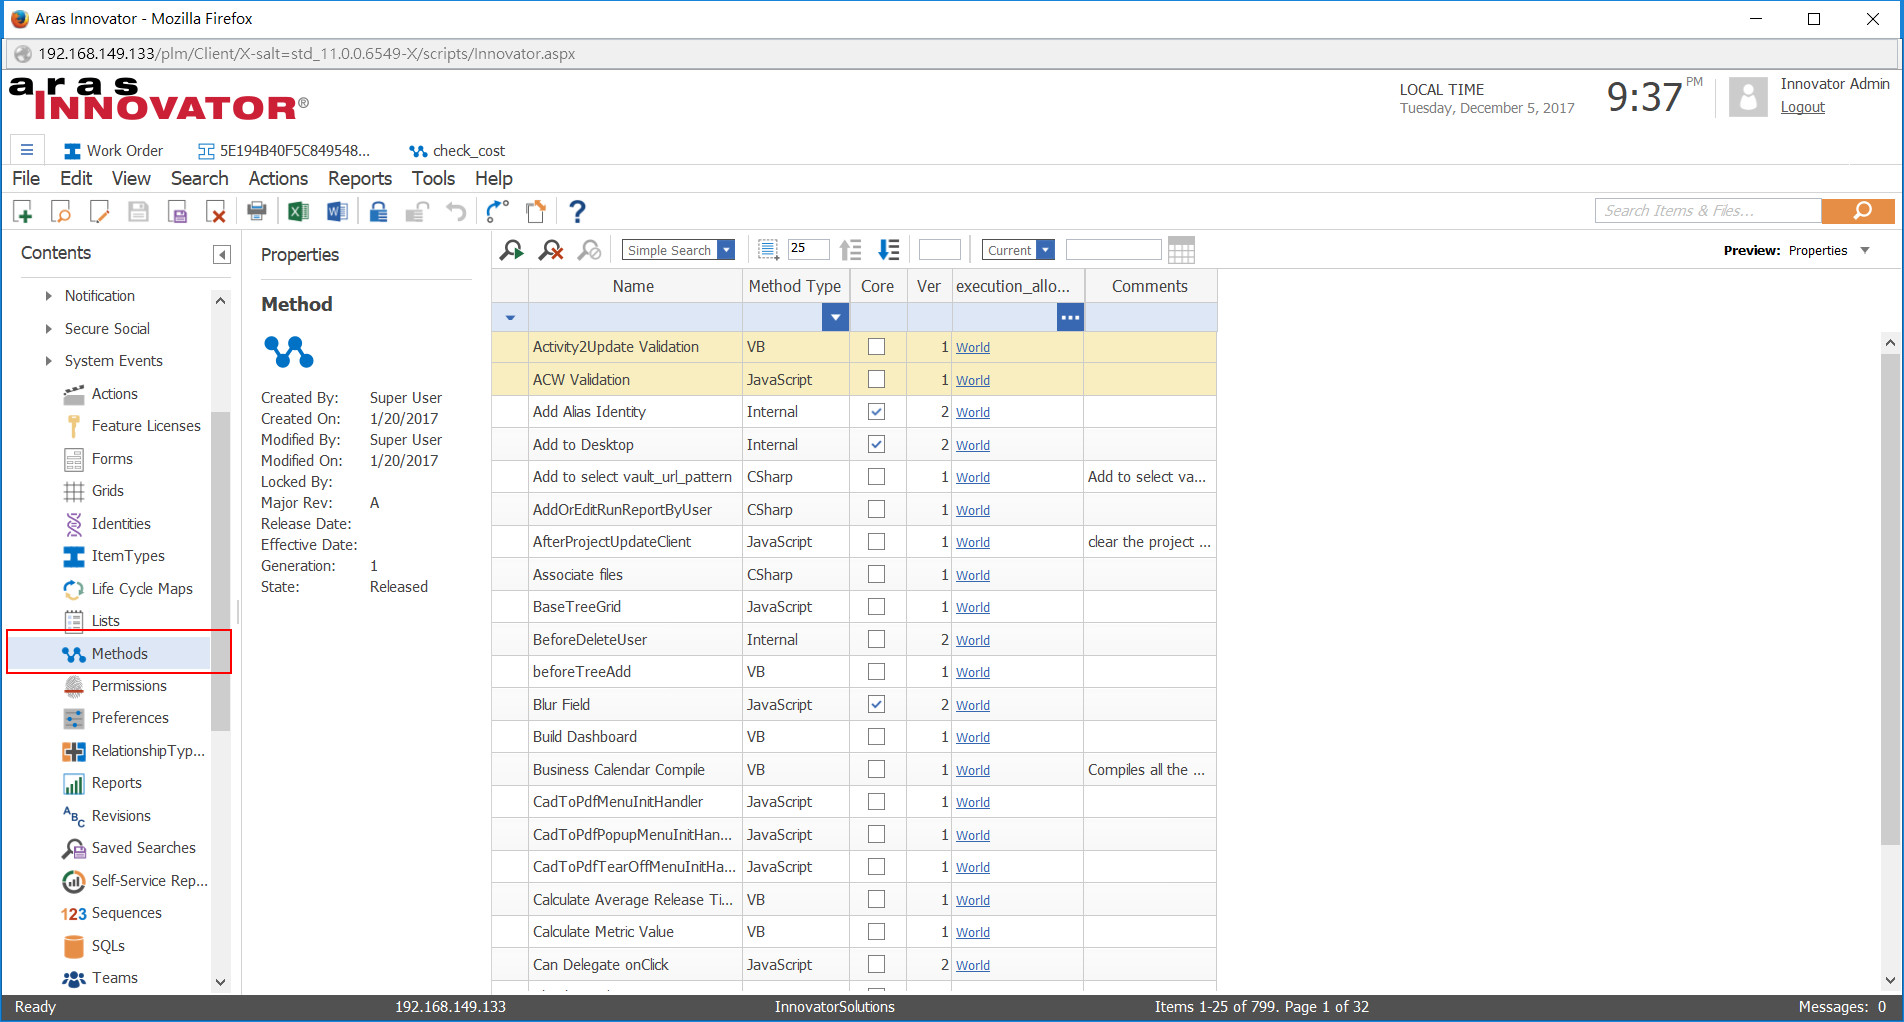This screenshot has height=1022, width=1904.
Task: Click the Edit item pencil icon
Action: point(99,211)
